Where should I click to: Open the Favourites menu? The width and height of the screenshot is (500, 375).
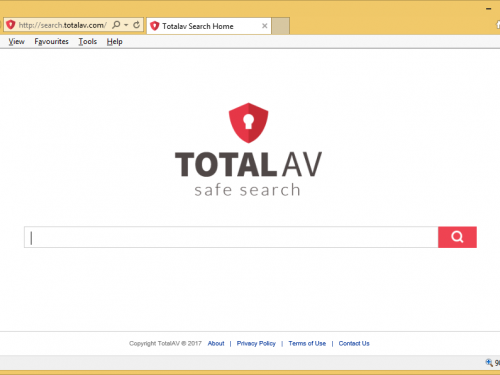click(x=51, y=42)
